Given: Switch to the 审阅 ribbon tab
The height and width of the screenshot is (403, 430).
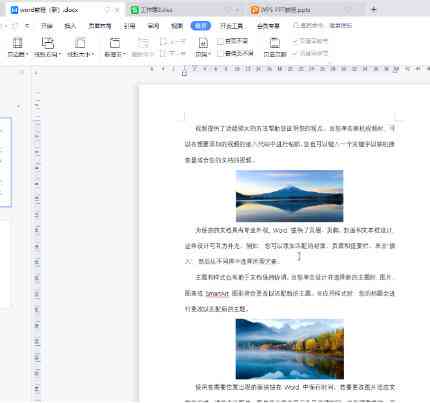Looking at the screenshot, I should point(153,26).
